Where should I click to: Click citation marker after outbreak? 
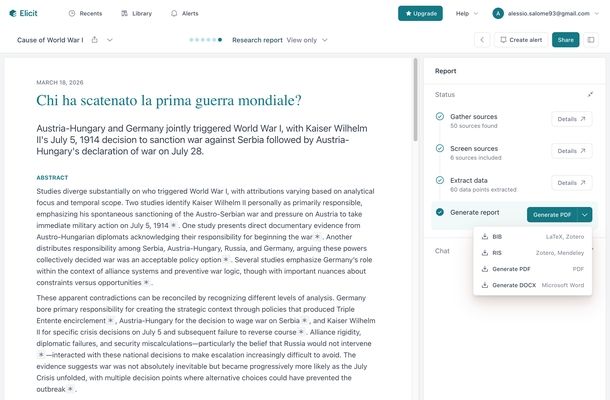(70, 389)
